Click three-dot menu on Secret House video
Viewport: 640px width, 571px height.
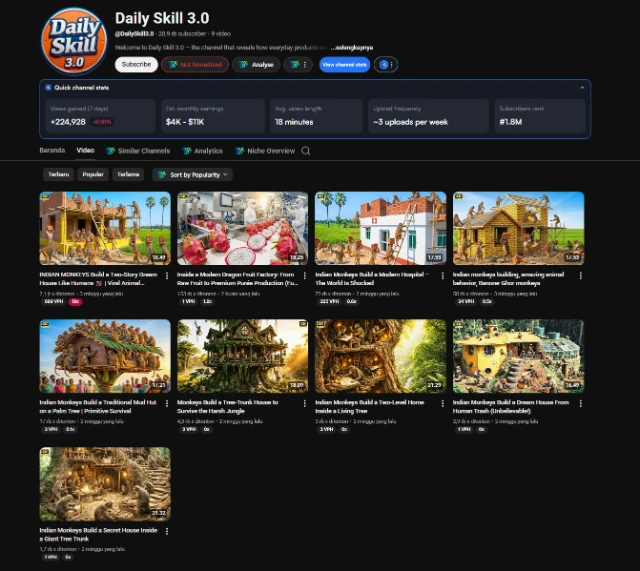pos(167,531)
